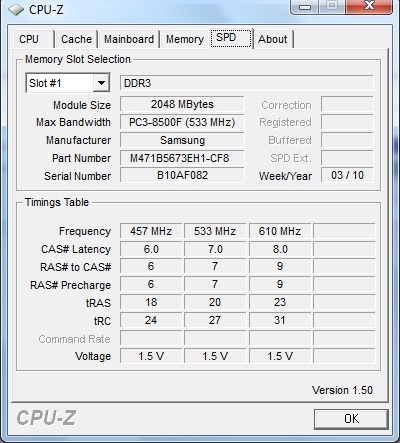400x443 pixels.
Task: Click the 533 MHz frequency cell
Action: point(215,231)
